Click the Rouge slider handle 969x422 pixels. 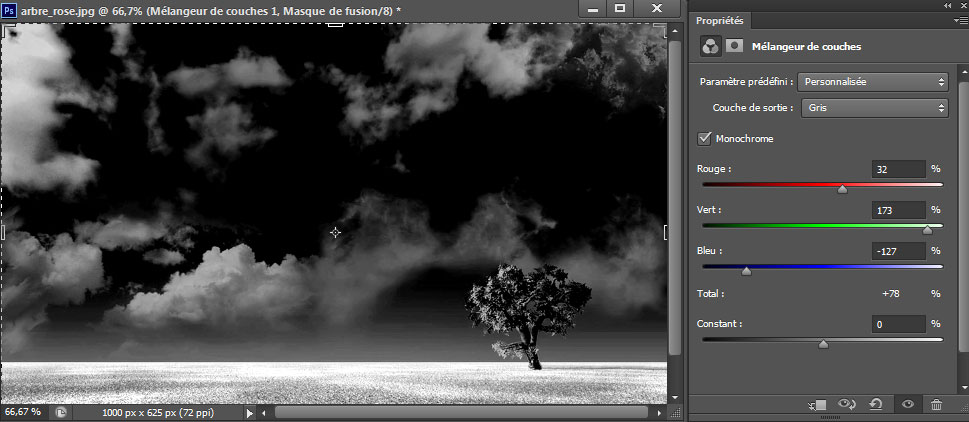[842, 188]
